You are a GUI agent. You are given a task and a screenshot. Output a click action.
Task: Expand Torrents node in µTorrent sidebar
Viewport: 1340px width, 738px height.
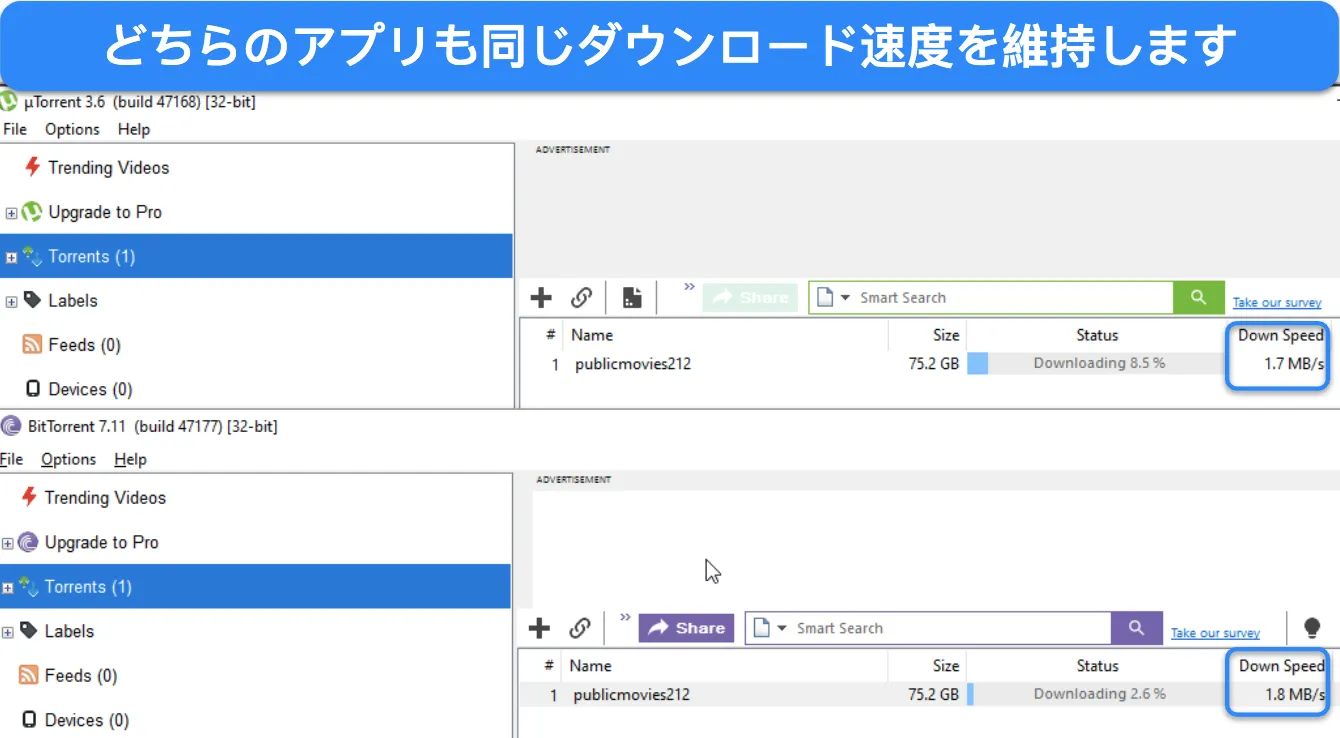11,257
